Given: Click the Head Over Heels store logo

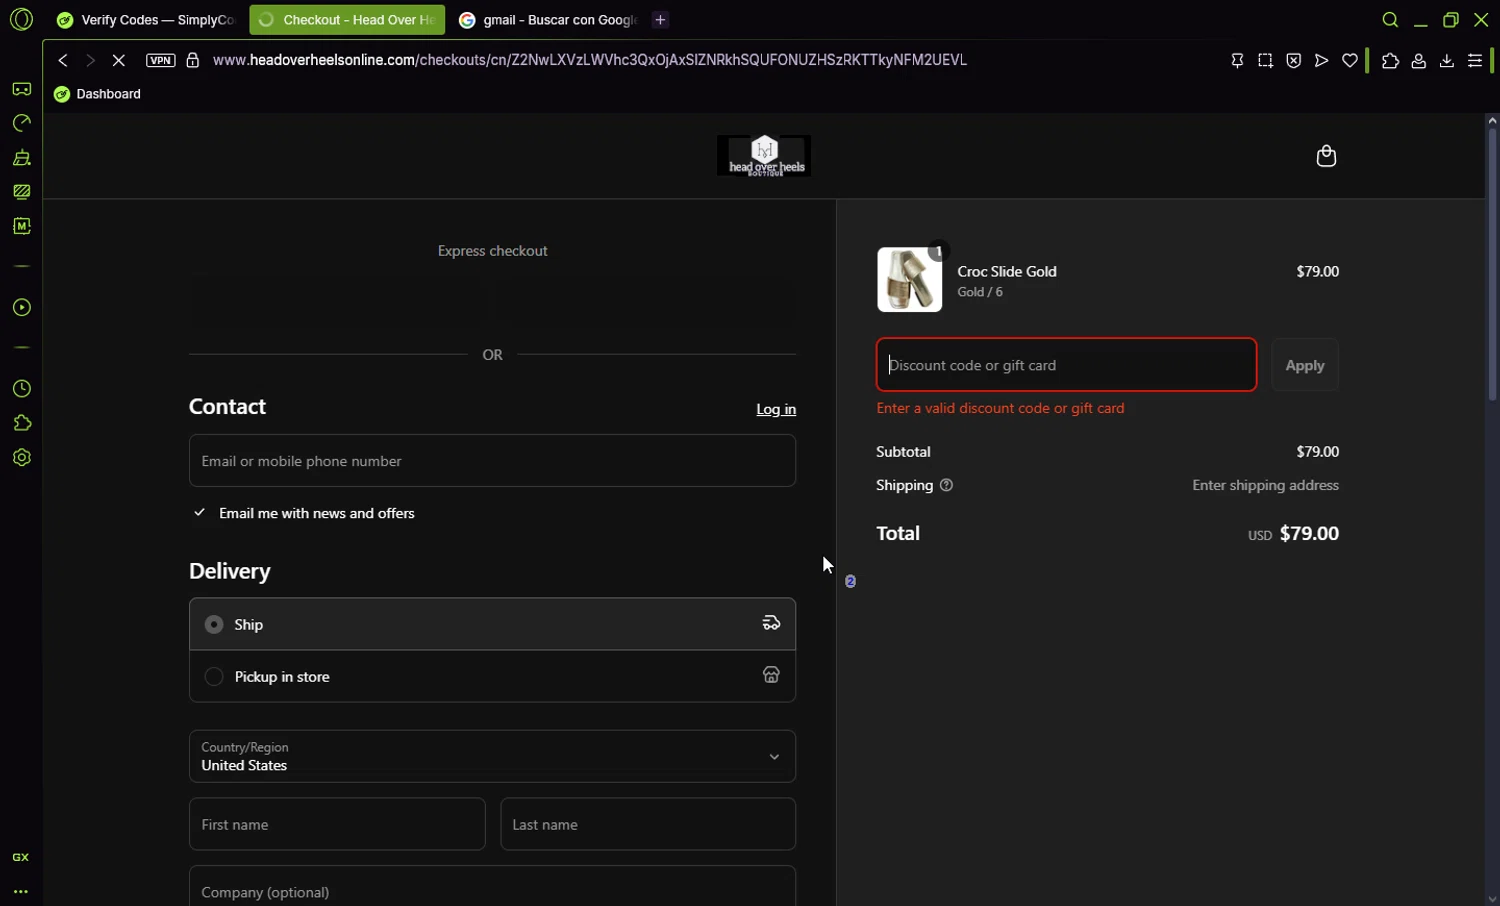Looking at the screenshot, I should (x=764, y=156).
